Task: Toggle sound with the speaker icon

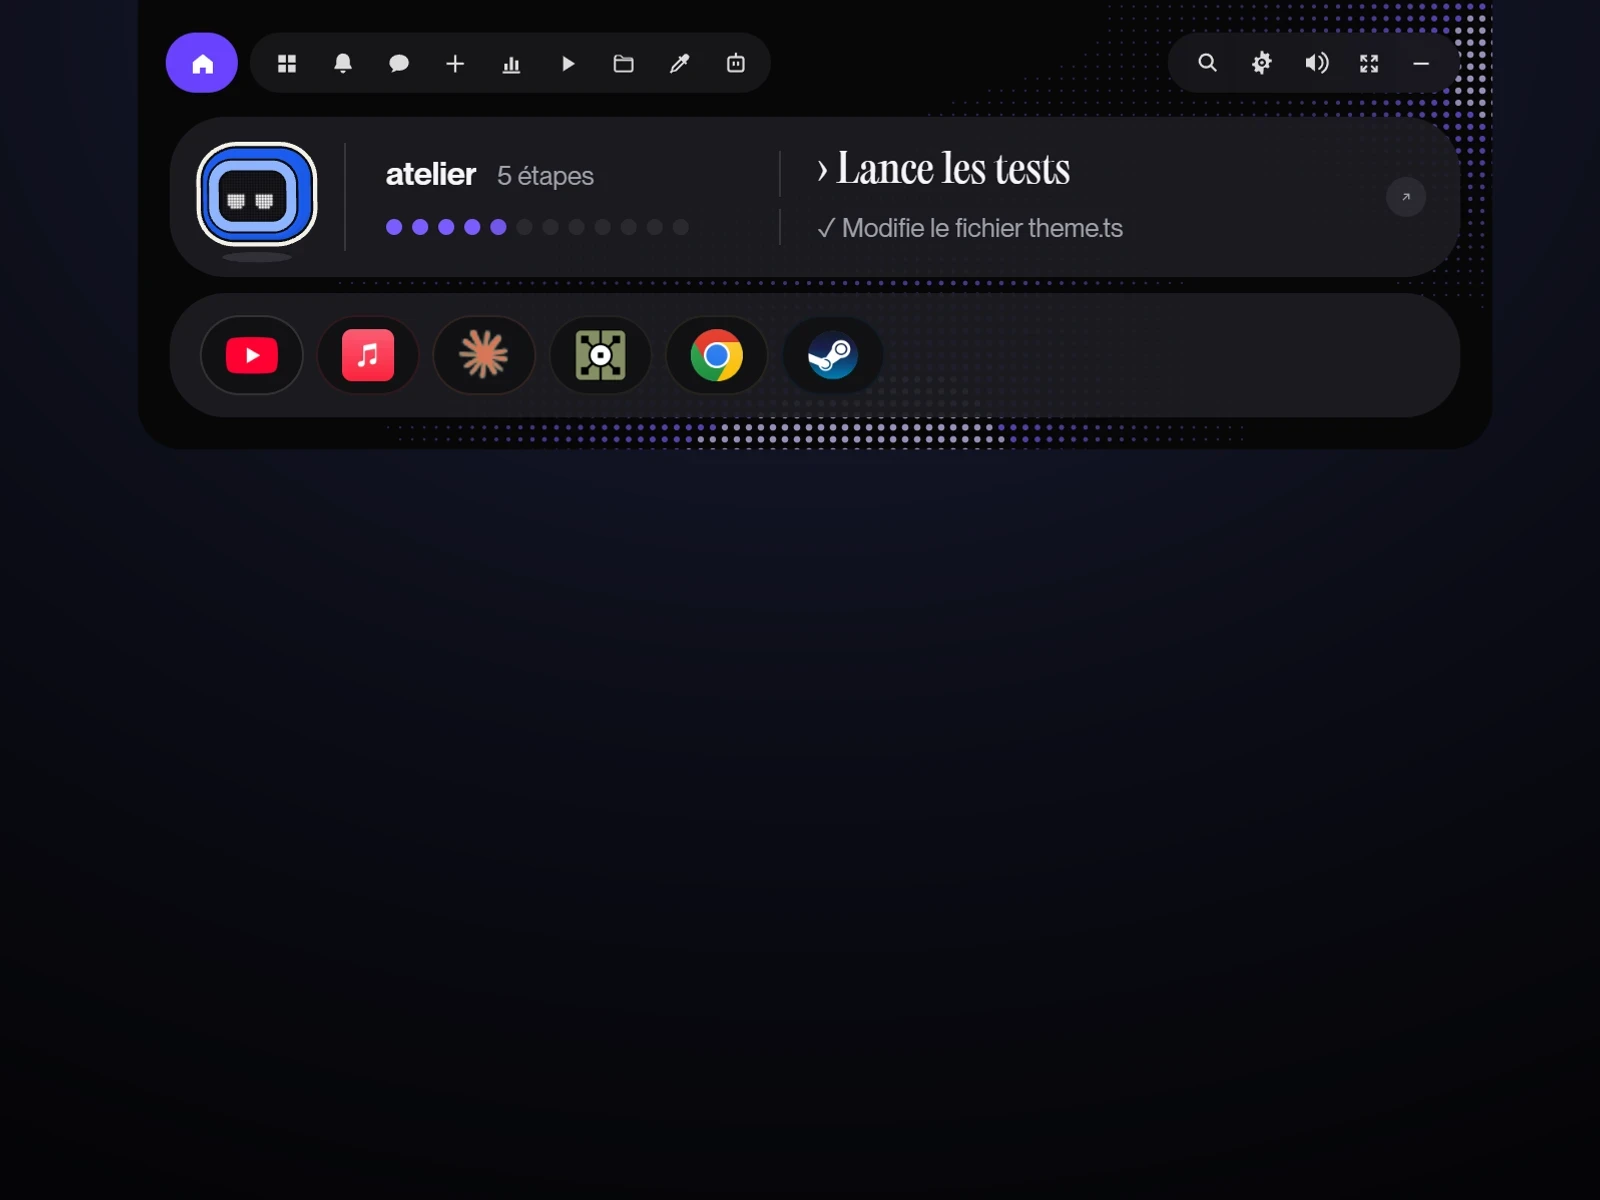Action: point(1316,63)
